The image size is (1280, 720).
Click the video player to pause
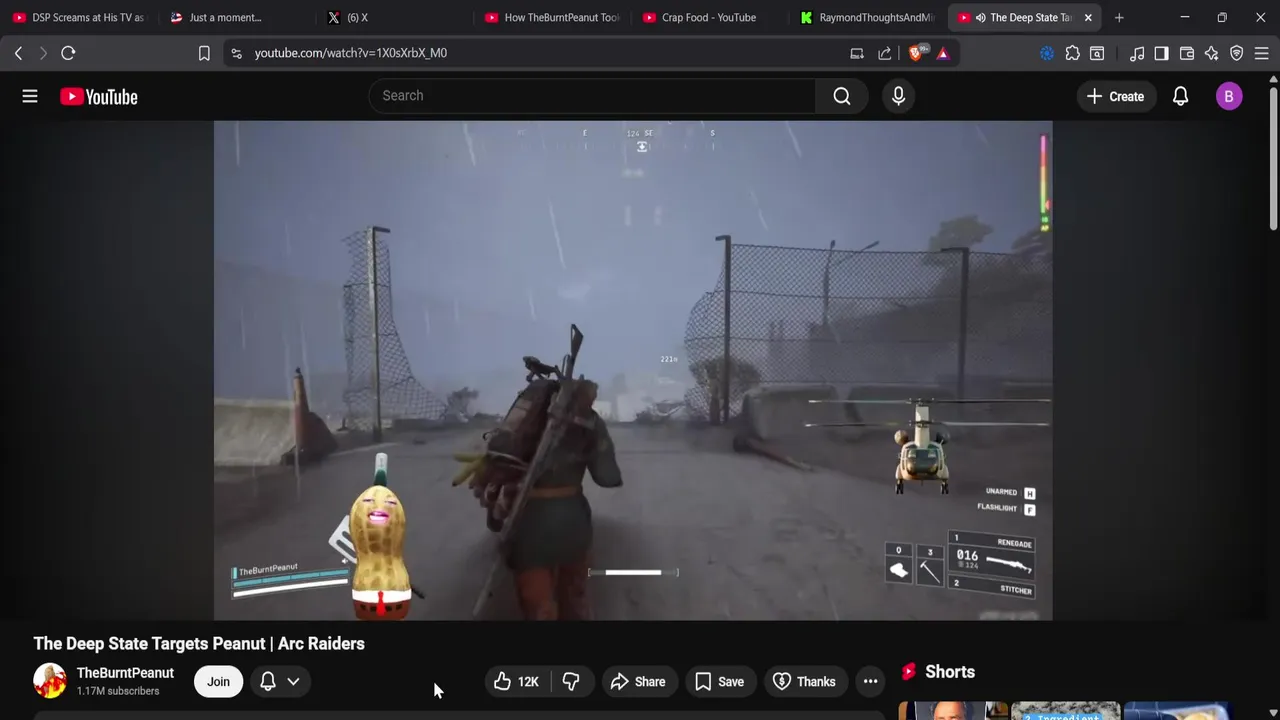coord(633,370)
